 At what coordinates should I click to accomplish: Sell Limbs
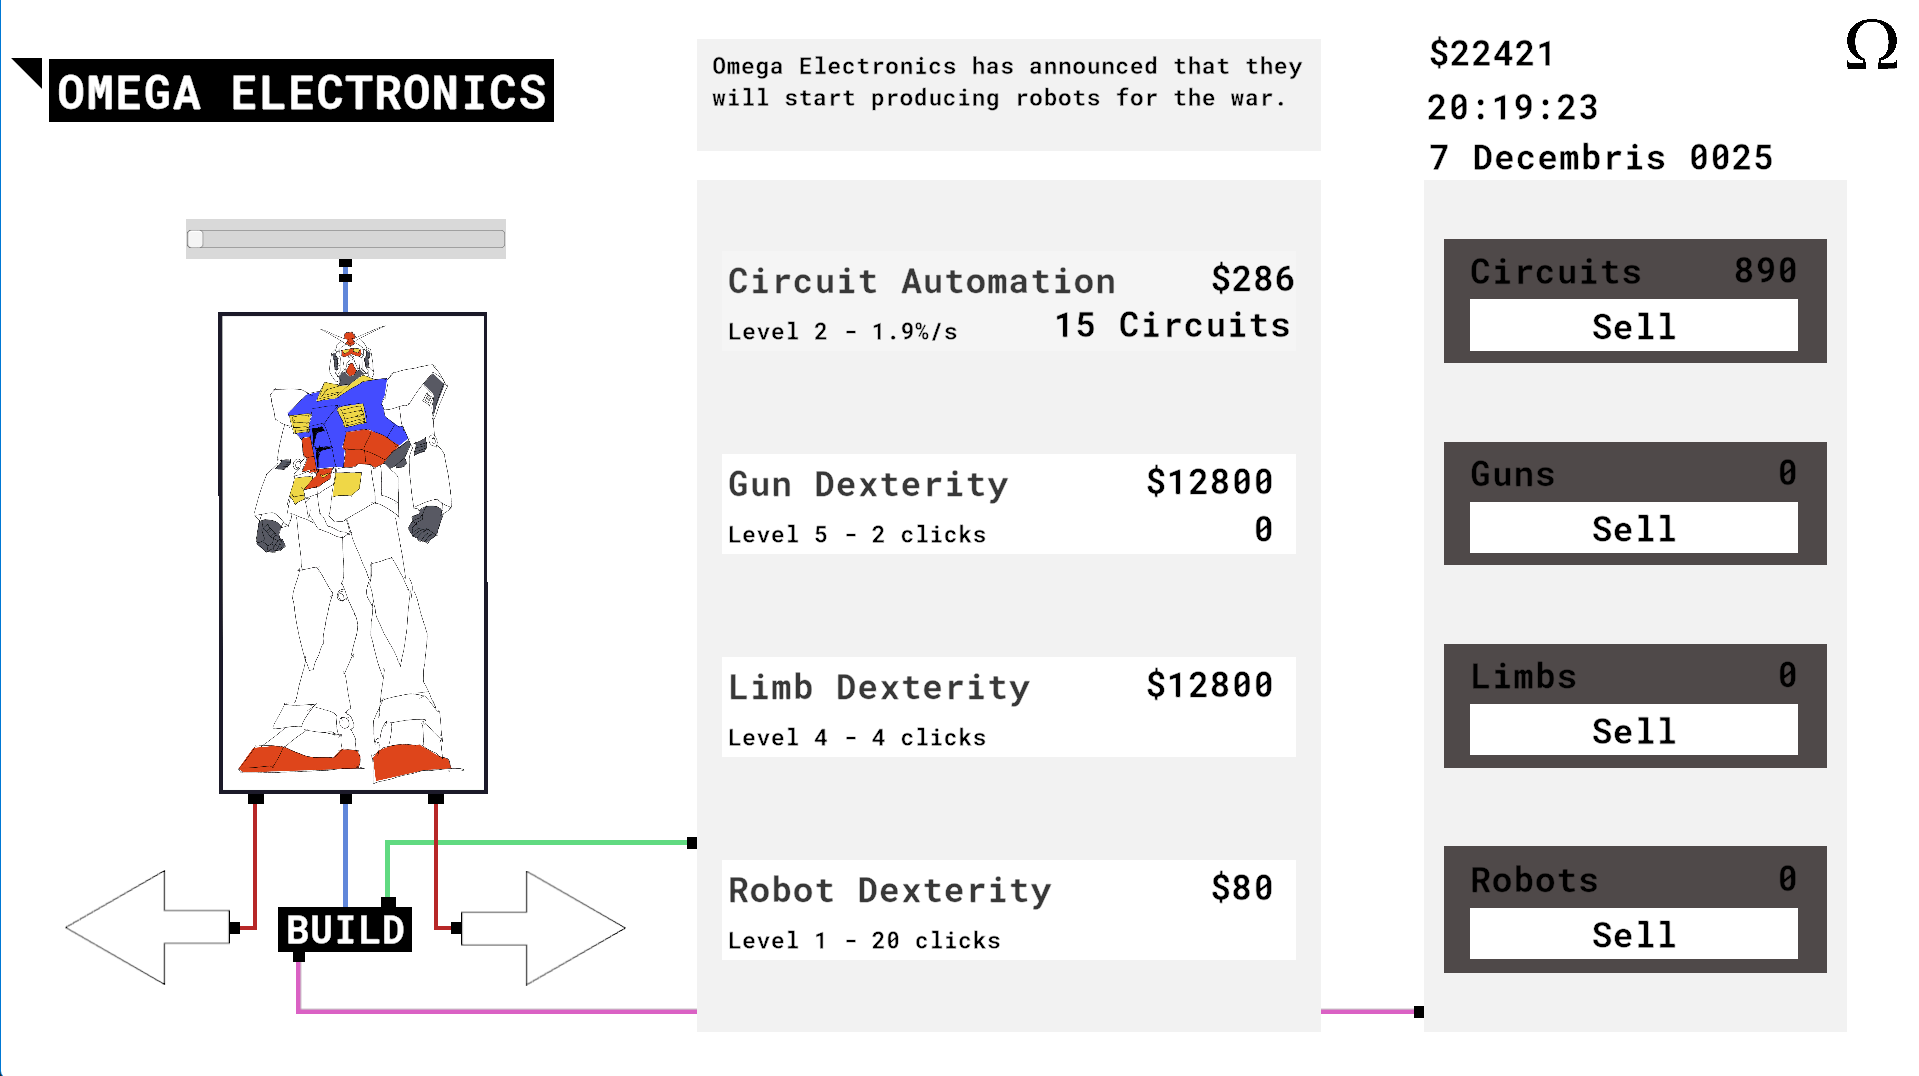[1633, 730]
